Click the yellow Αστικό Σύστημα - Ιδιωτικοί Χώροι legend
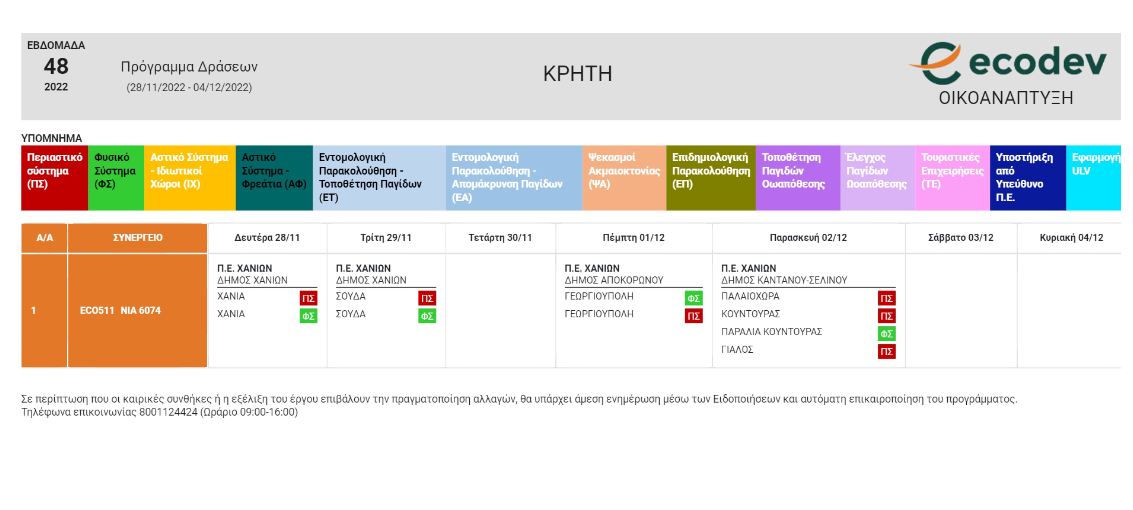Image resolution: width=1133 pixels, height=510 pixels. (x=189, y=178)
